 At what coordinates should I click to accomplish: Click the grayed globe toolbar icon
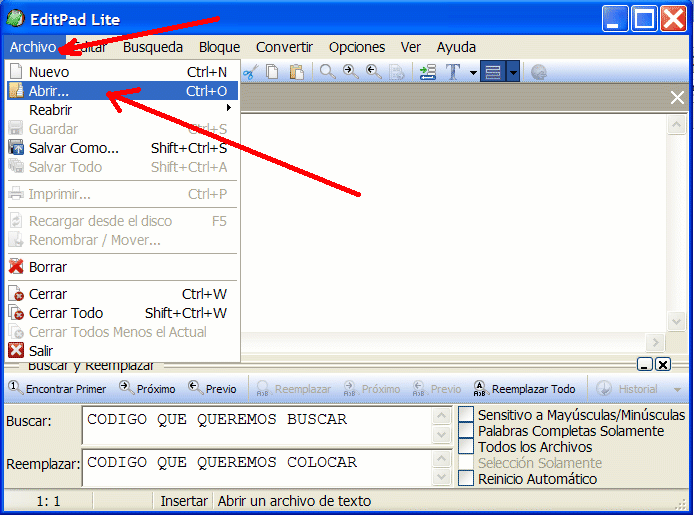[538, 72]
